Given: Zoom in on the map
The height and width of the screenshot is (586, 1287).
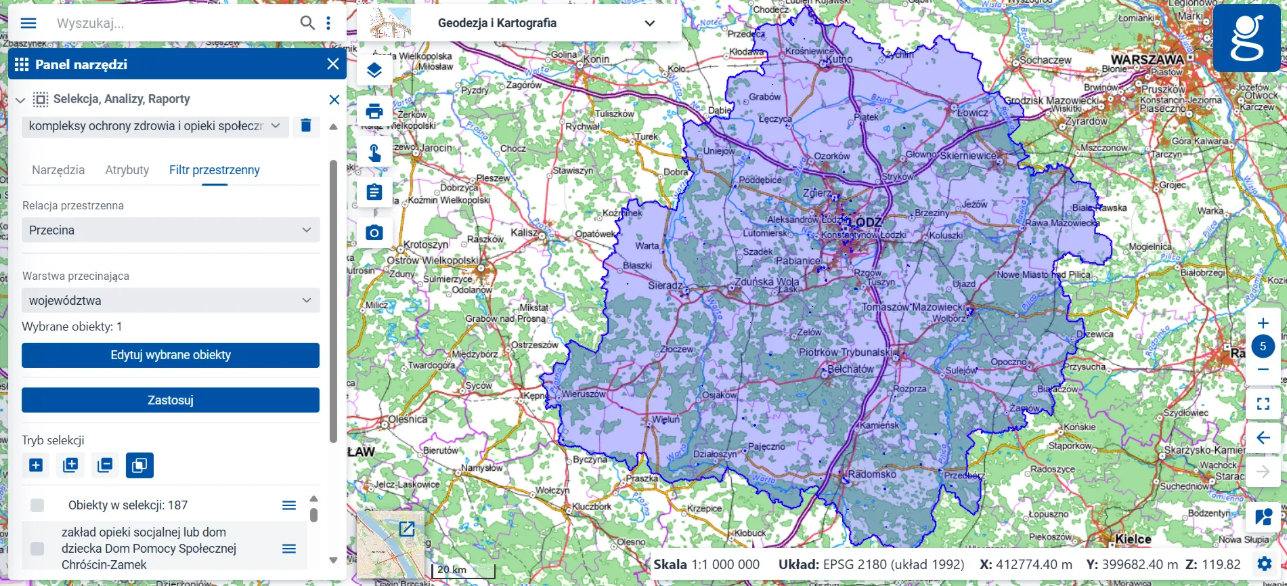Looking at the screenshot, I should [1263, 323].
